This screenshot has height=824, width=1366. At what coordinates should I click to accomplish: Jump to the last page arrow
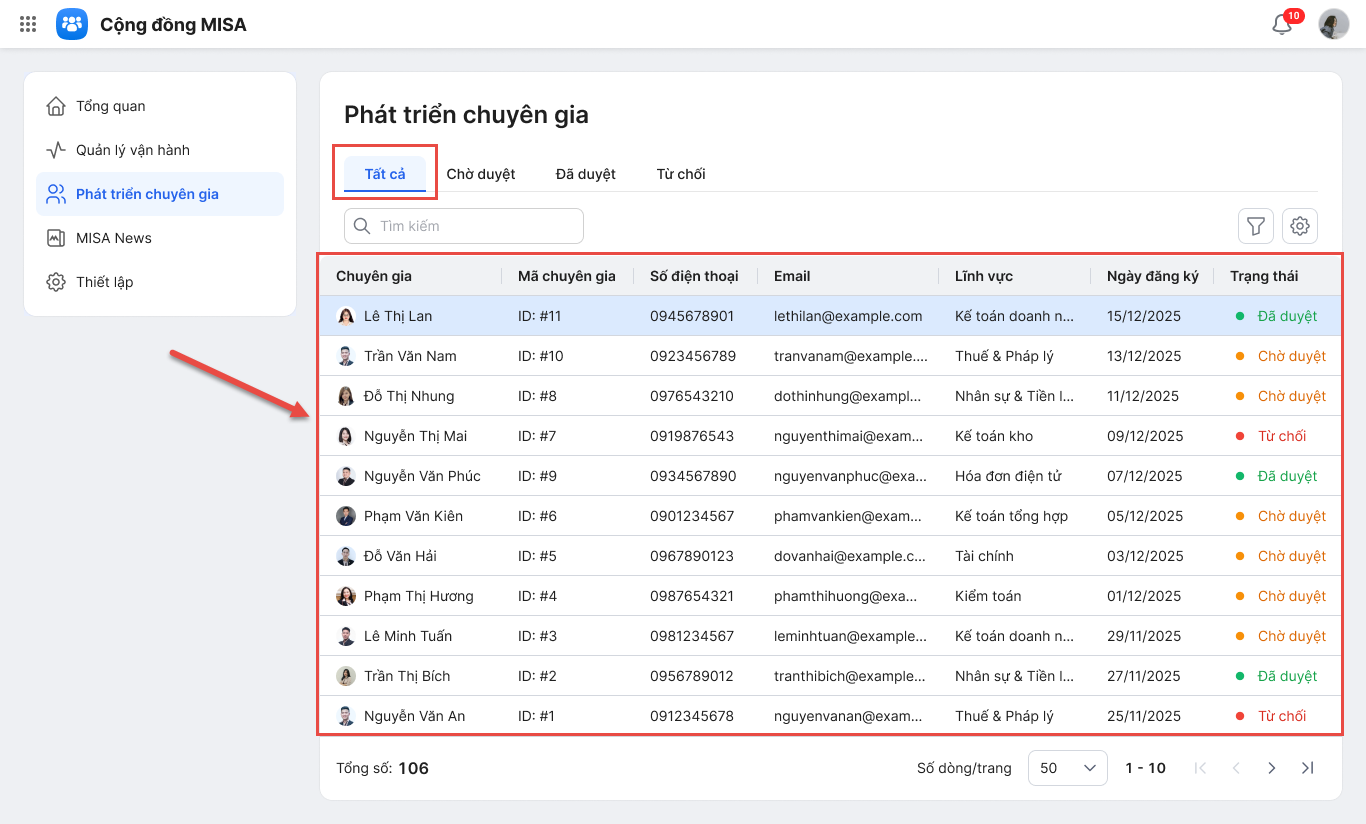tap(1306, 768)
